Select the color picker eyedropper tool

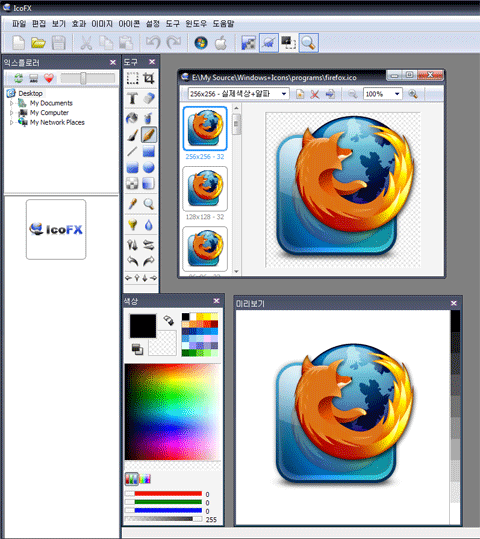(x=132, y=204)
